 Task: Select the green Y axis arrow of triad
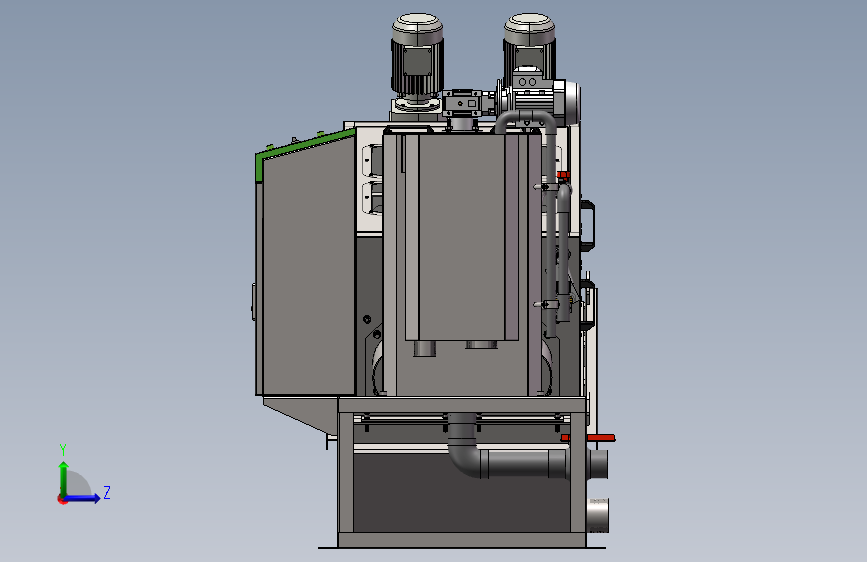pyautogui.click(x=64, y=479)
